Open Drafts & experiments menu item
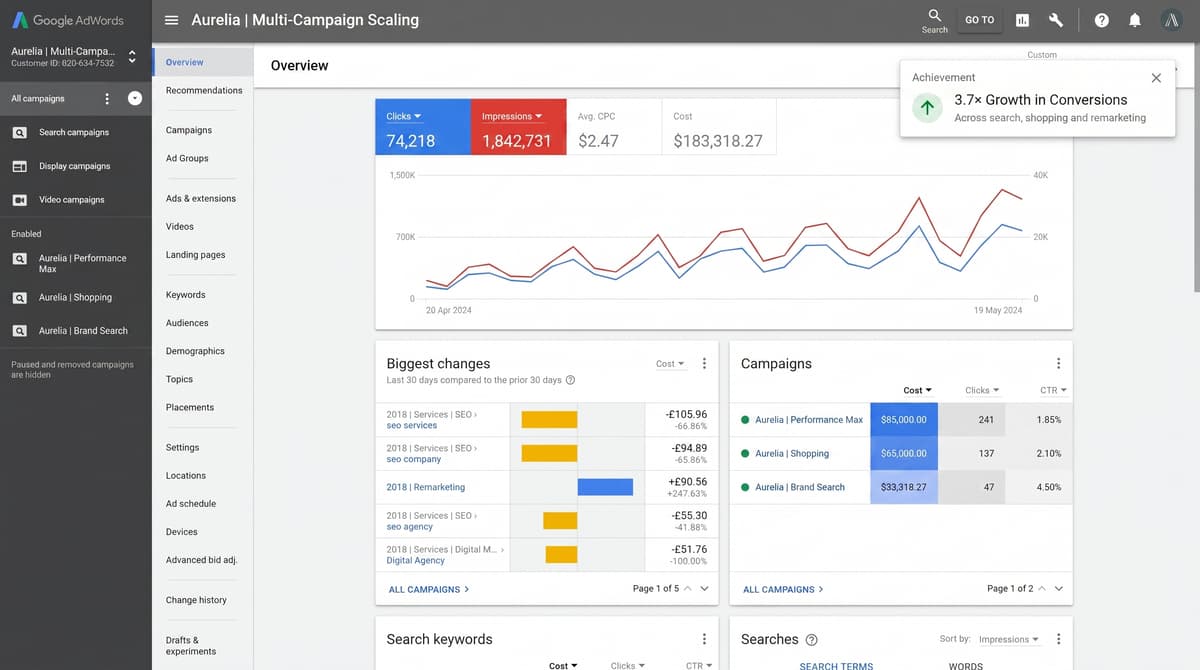This screenshot has height=670, width=1200. [191, 646]
